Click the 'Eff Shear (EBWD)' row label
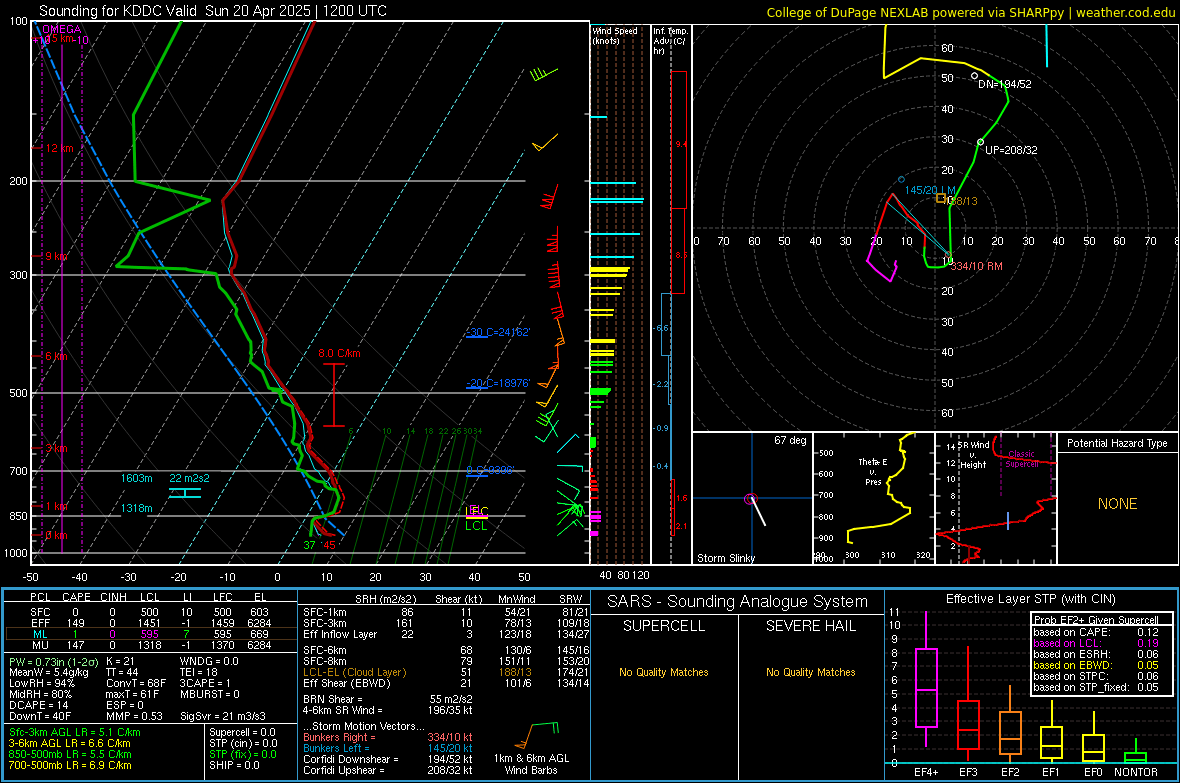The image size is (1180, 783). click(x=346, y=684)
